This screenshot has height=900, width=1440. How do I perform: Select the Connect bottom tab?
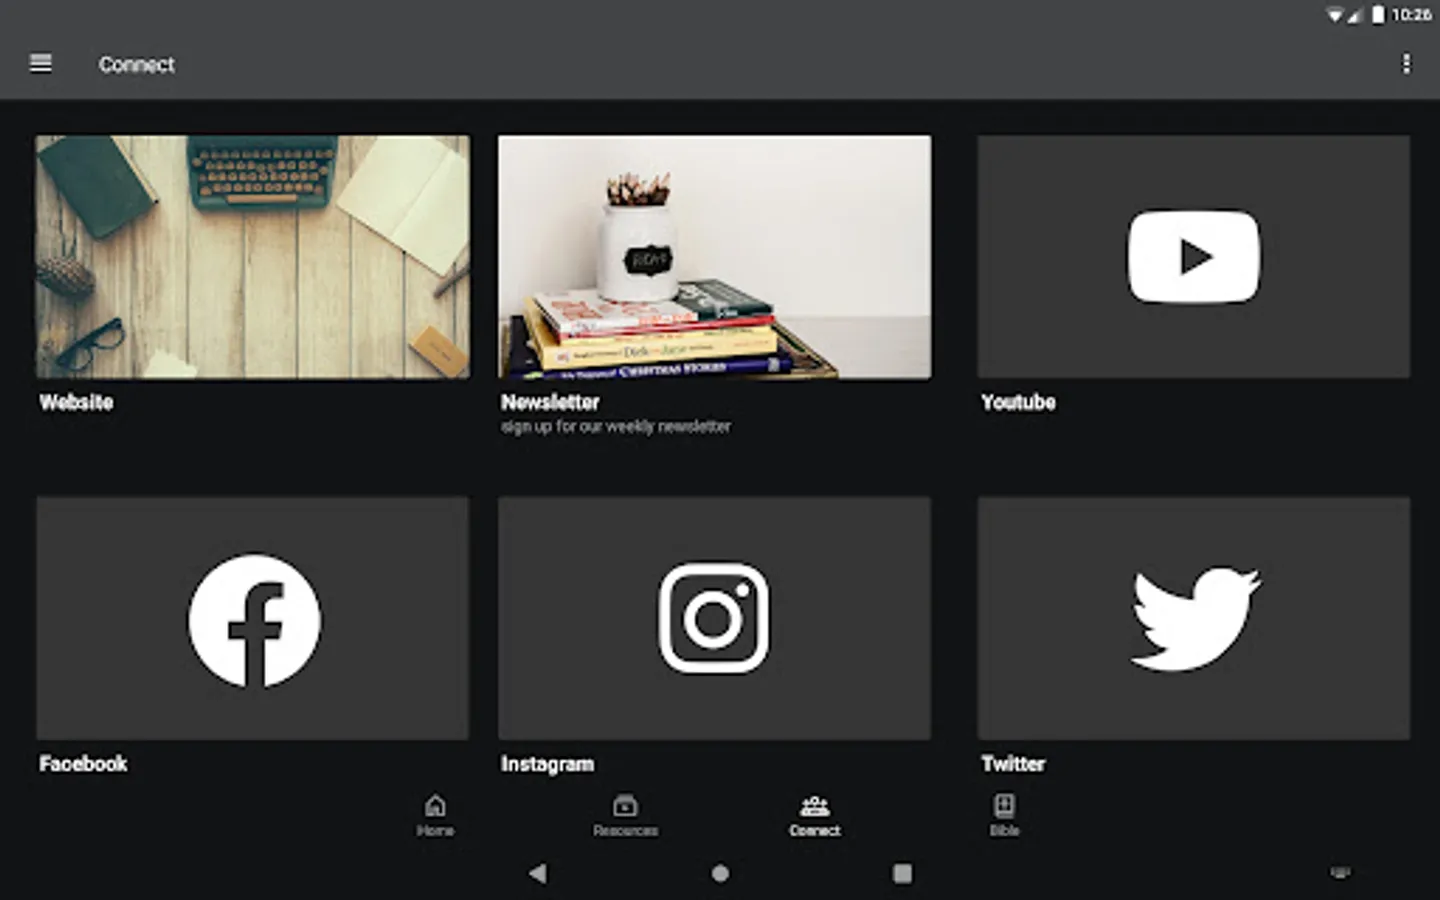tap(815, 816)
